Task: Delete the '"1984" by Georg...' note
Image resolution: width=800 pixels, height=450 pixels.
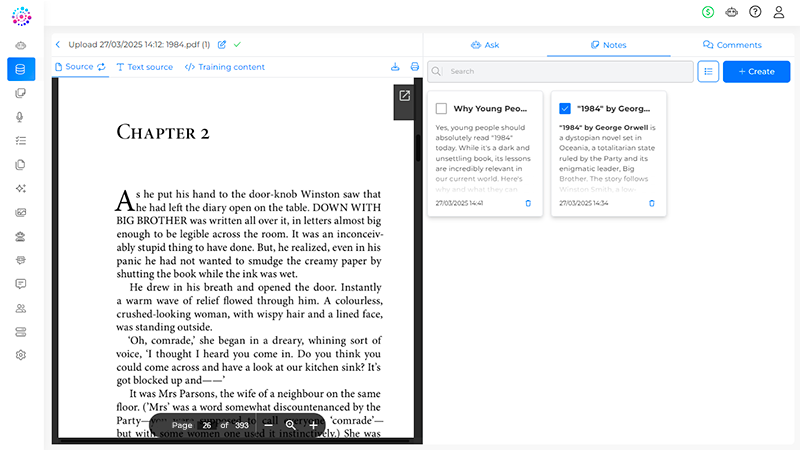Action: tap(652, 203)
